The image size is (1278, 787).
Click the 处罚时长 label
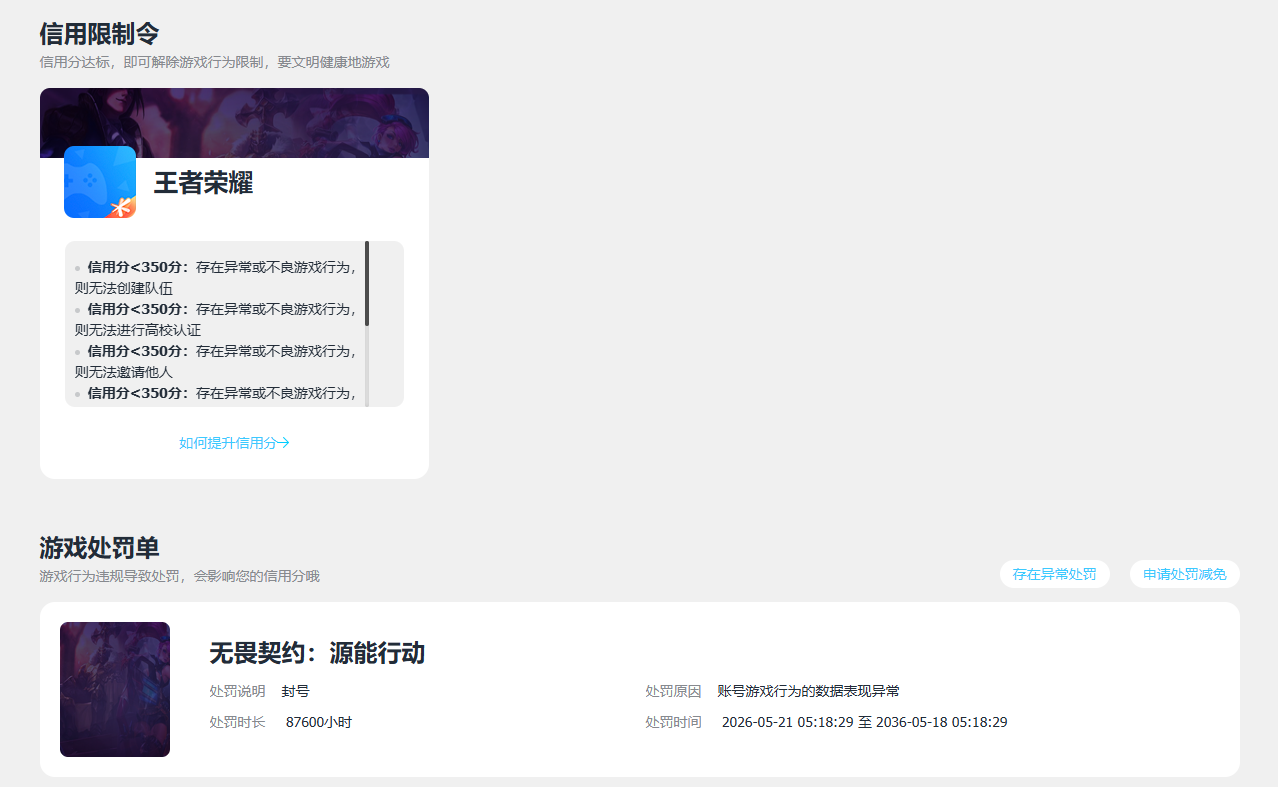click(237, 722)
